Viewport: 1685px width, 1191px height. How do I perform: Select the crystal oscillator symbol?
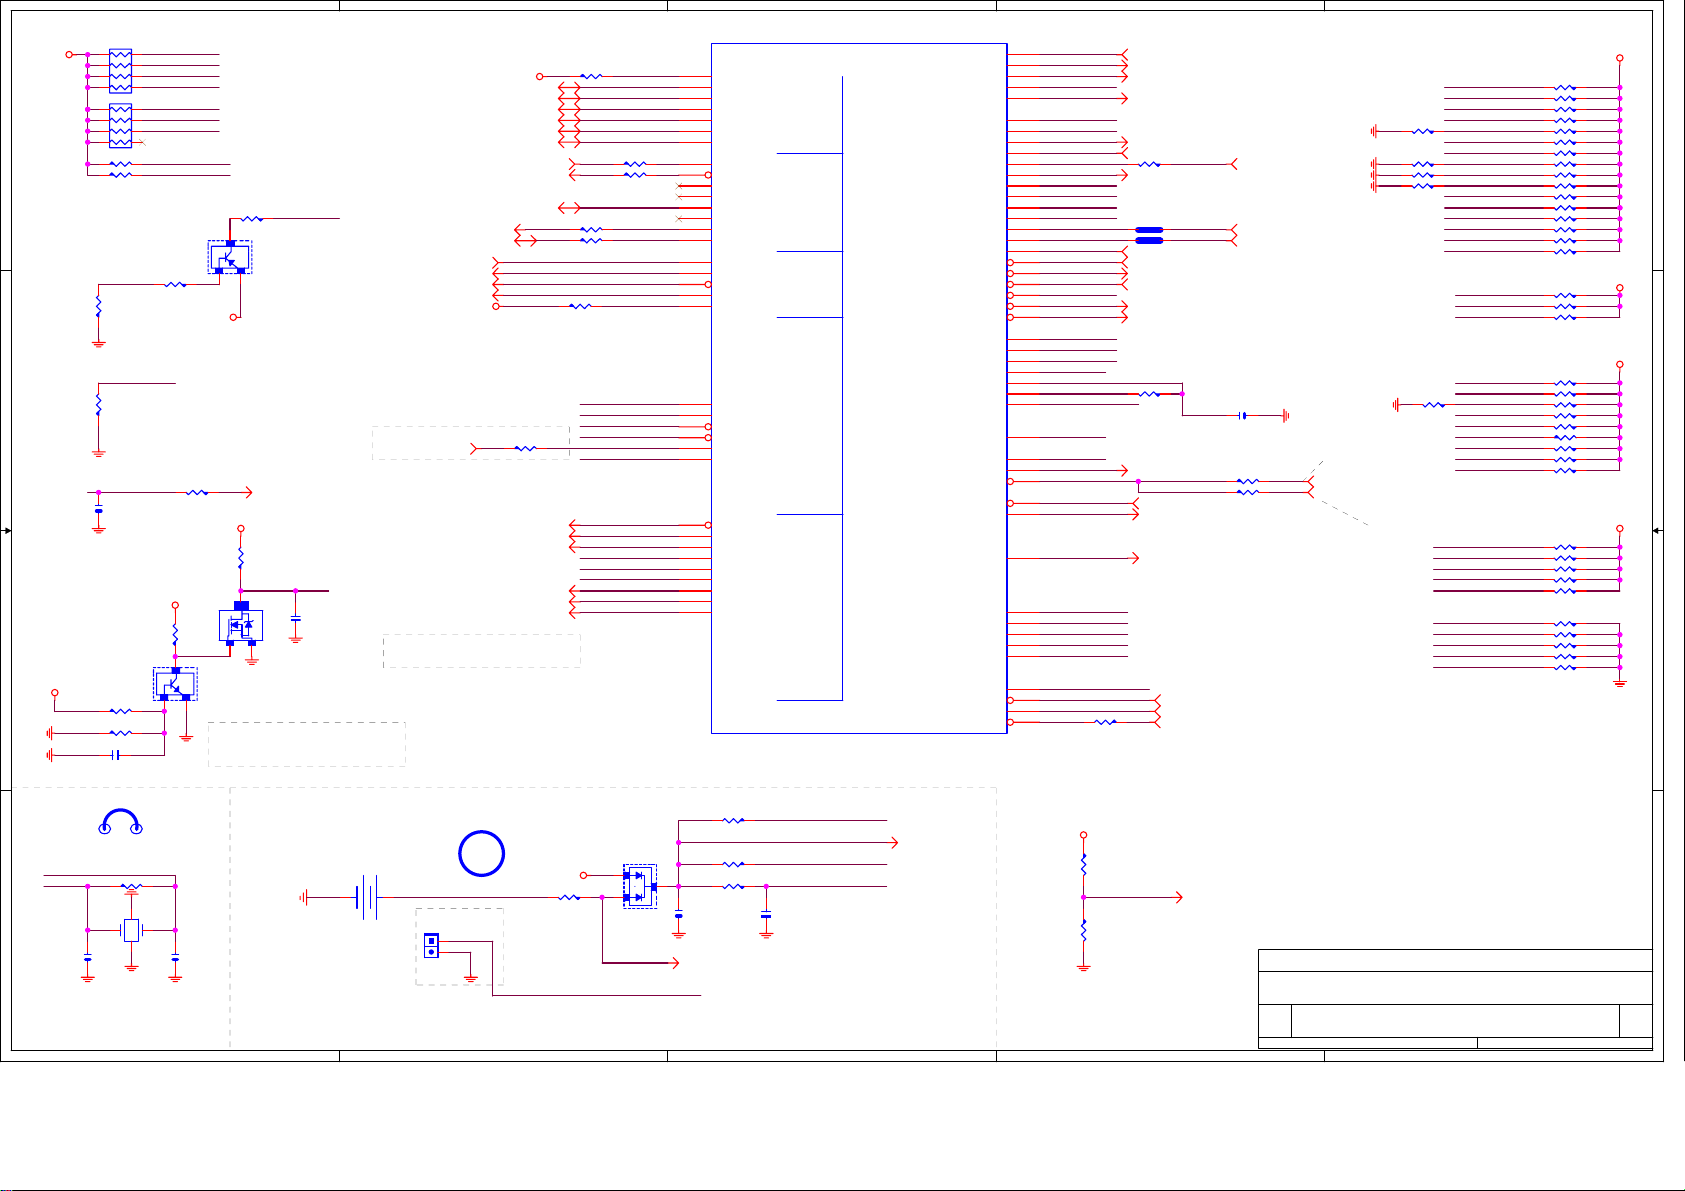coord(131,930)
